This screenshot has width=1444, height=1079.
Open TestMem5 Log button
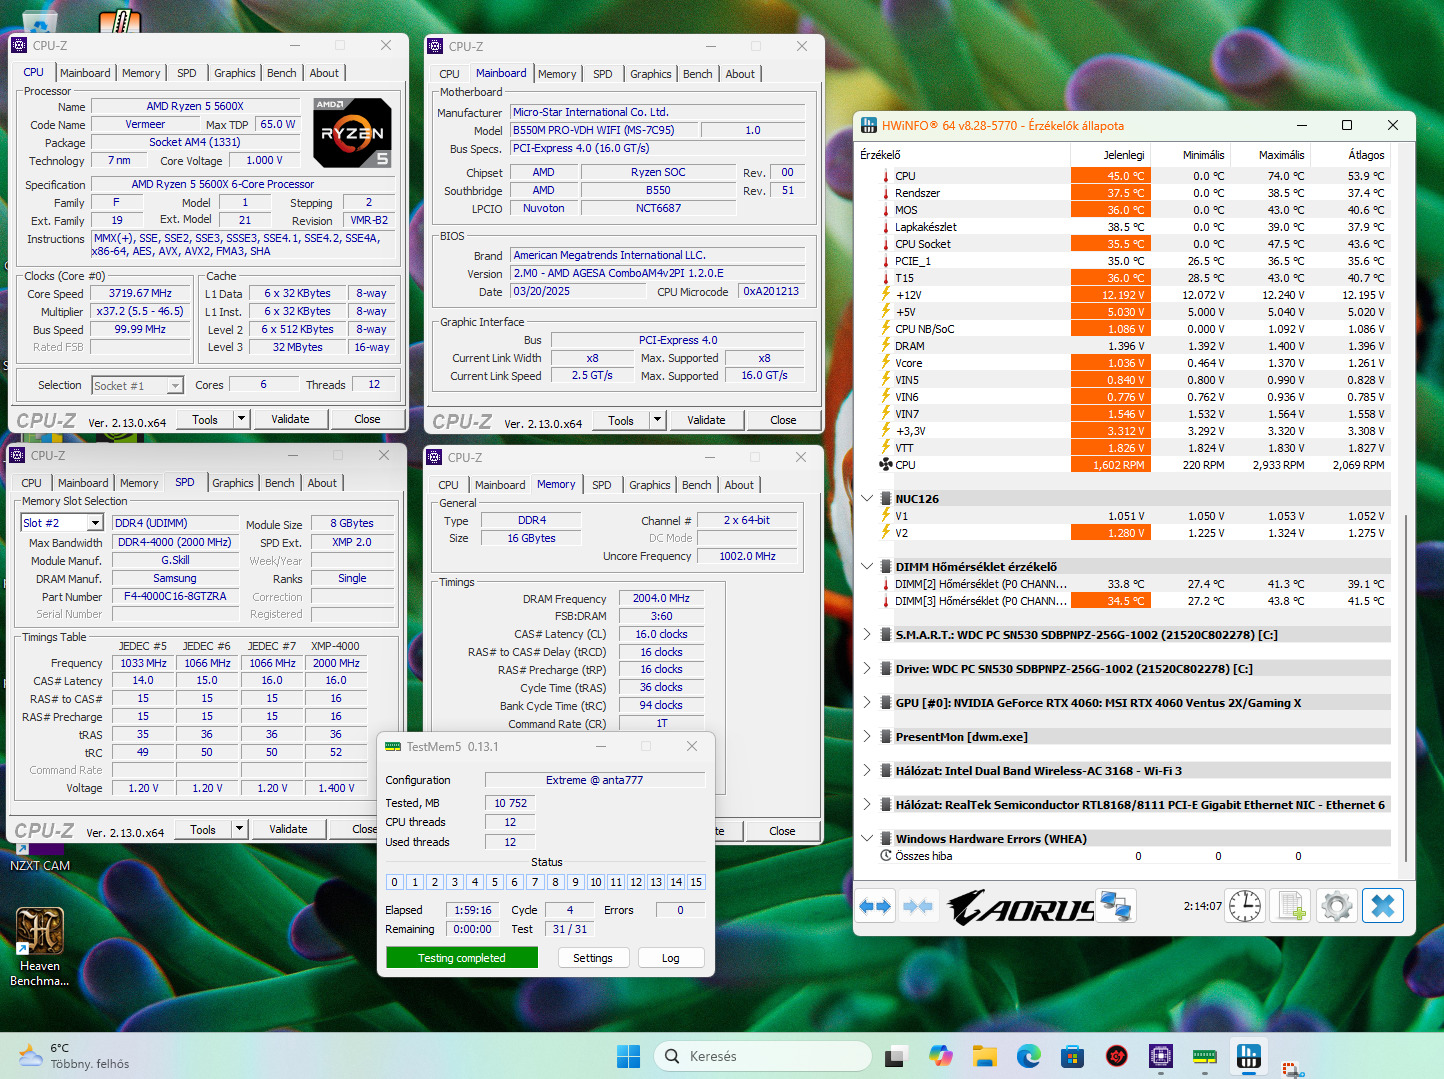click(x=671, y=958)
